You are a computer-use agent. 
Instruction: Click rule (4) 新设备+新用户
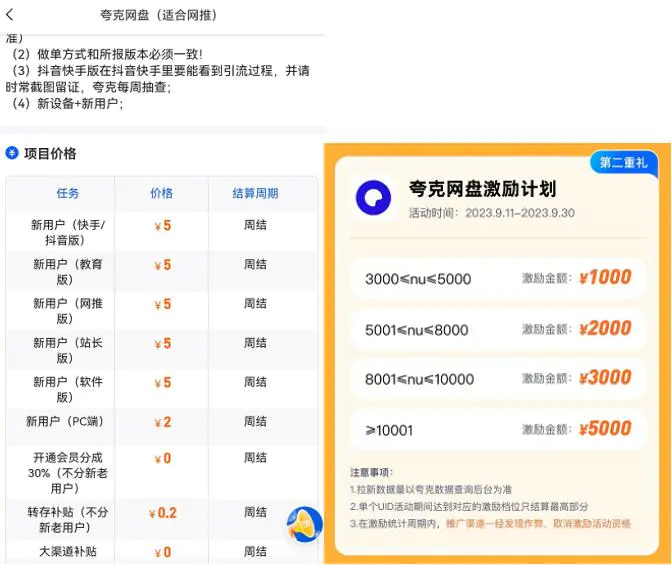66,103
